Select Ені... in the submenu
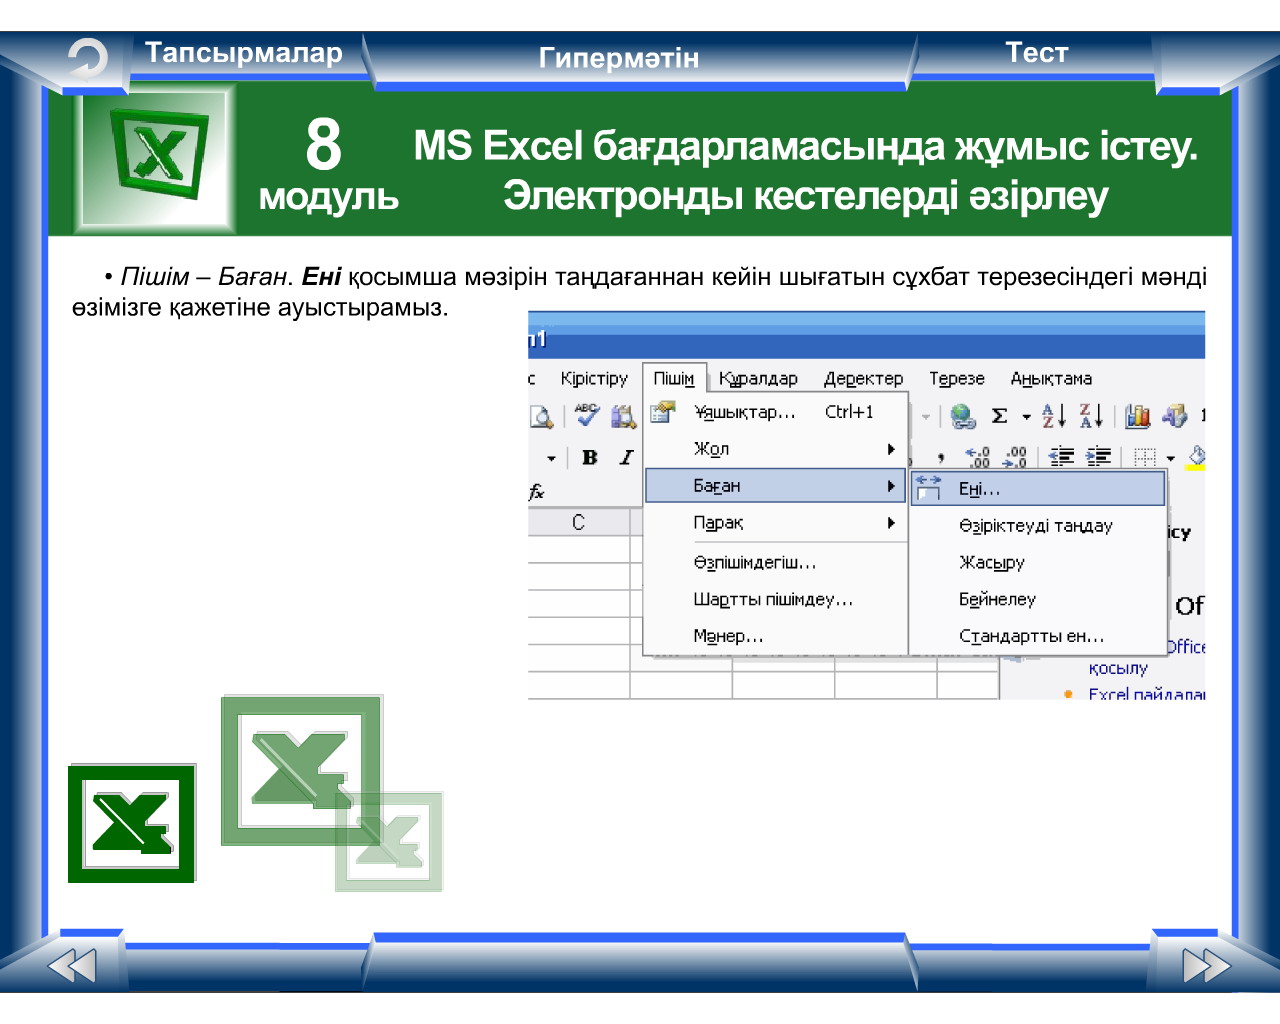 (1038, 489)
